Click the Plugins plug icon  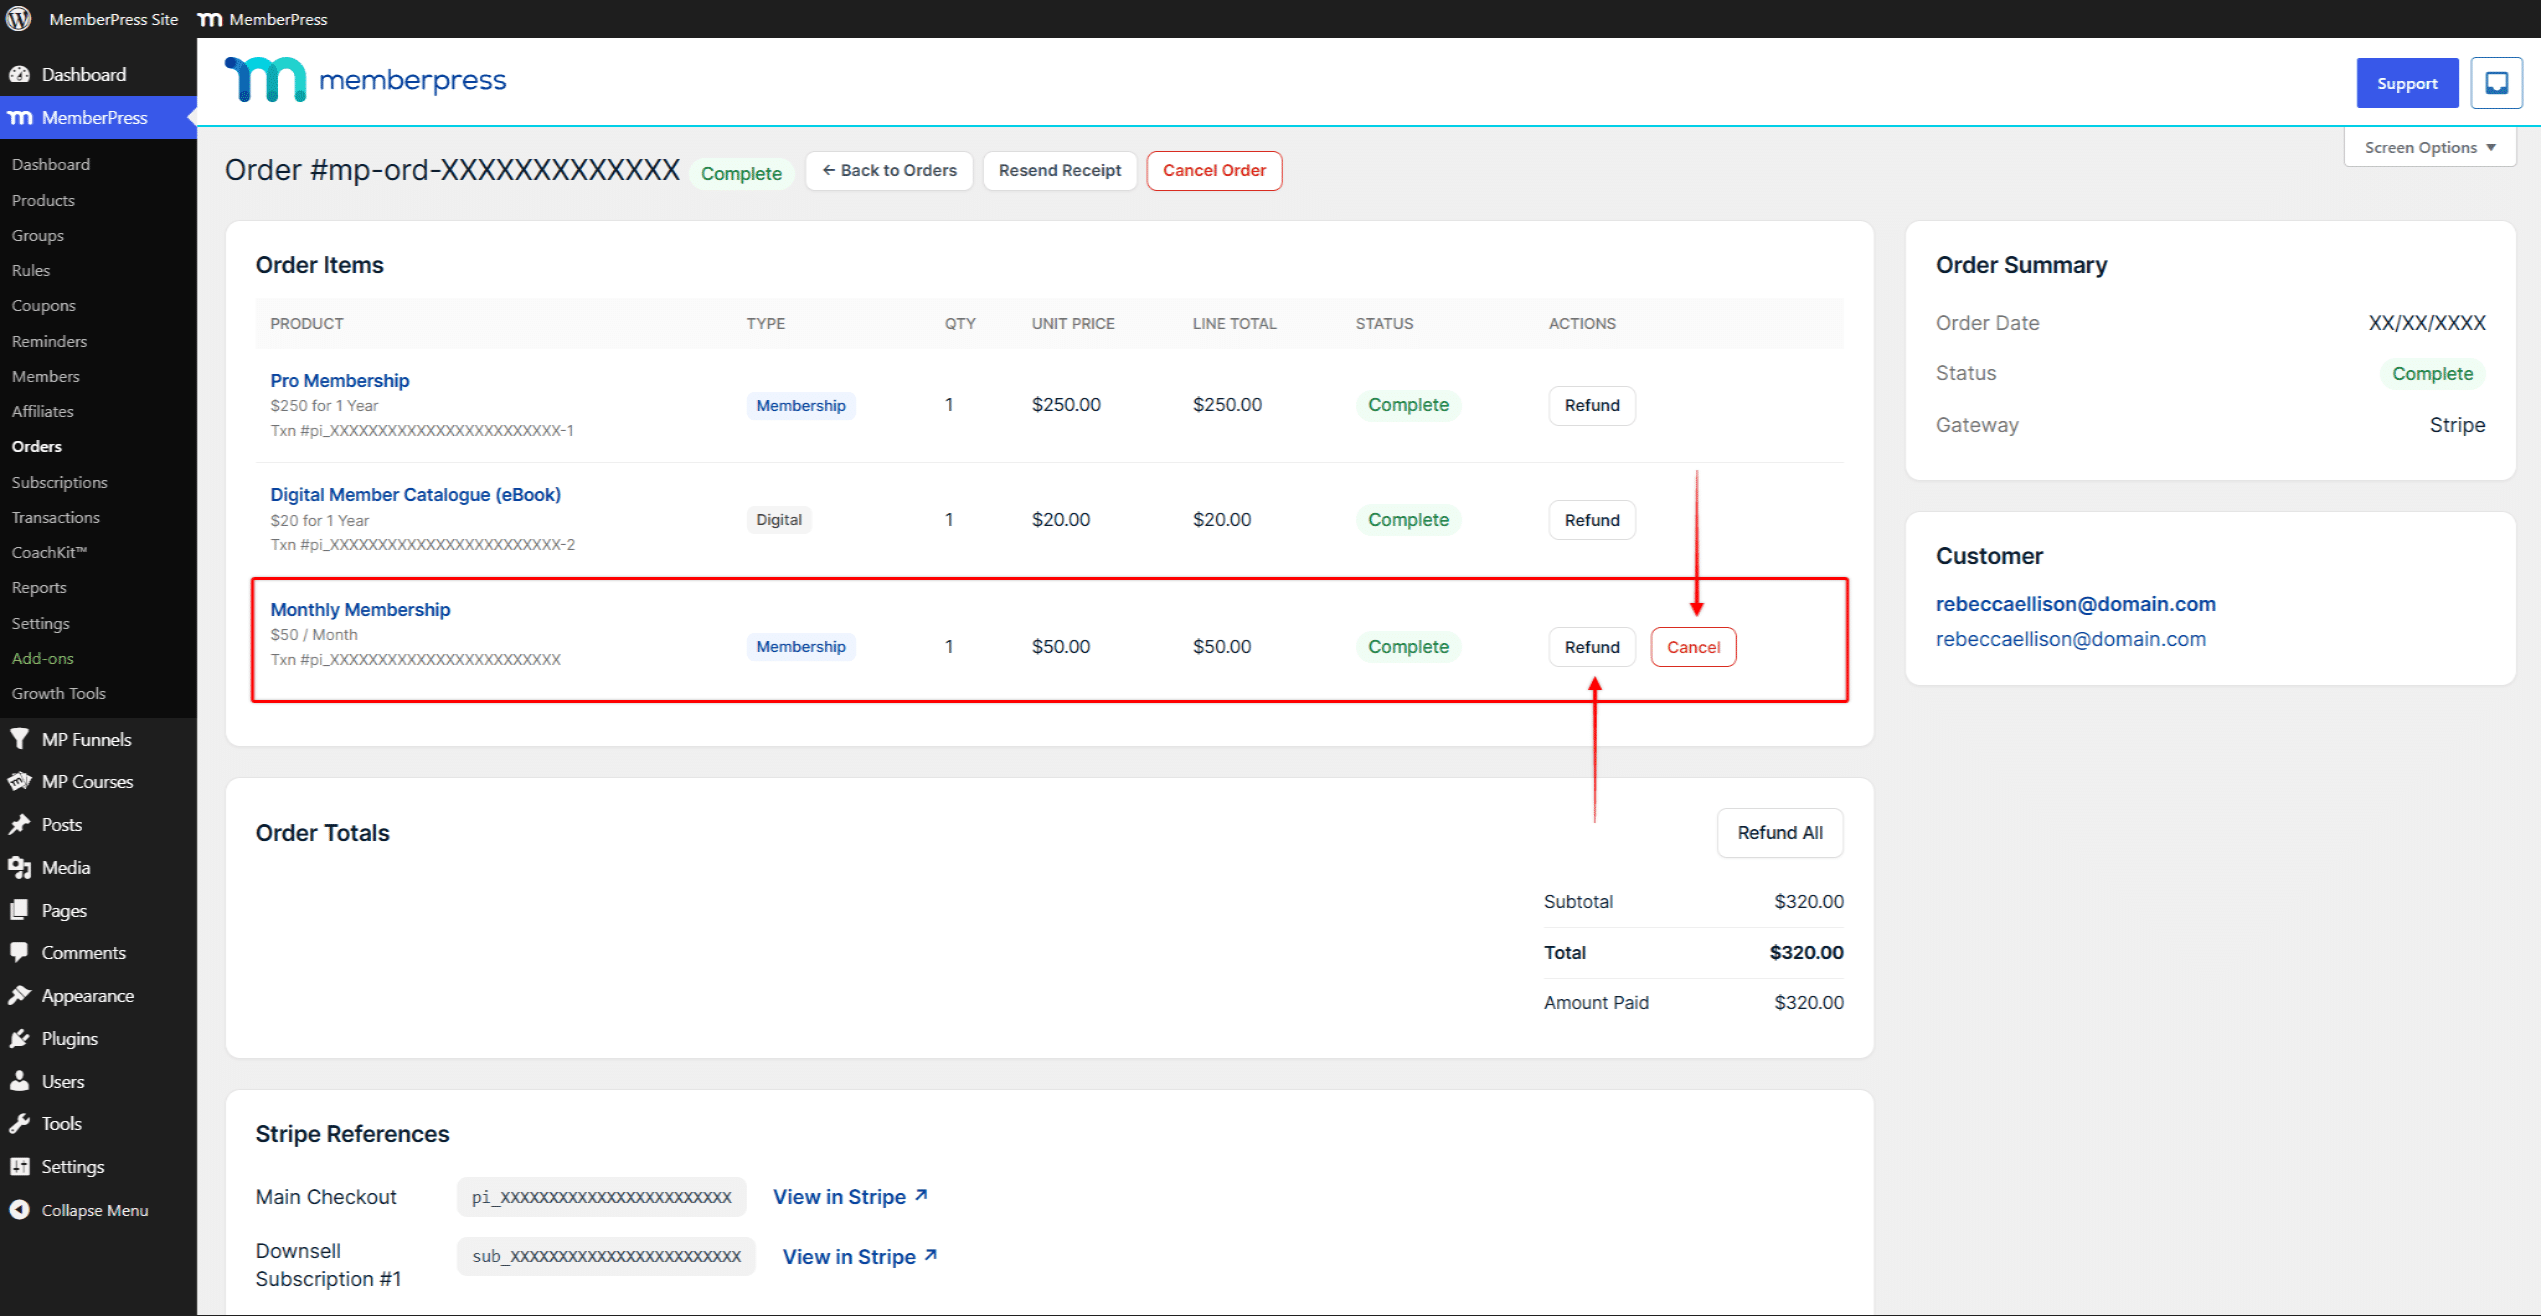[x=19, y=1038]
